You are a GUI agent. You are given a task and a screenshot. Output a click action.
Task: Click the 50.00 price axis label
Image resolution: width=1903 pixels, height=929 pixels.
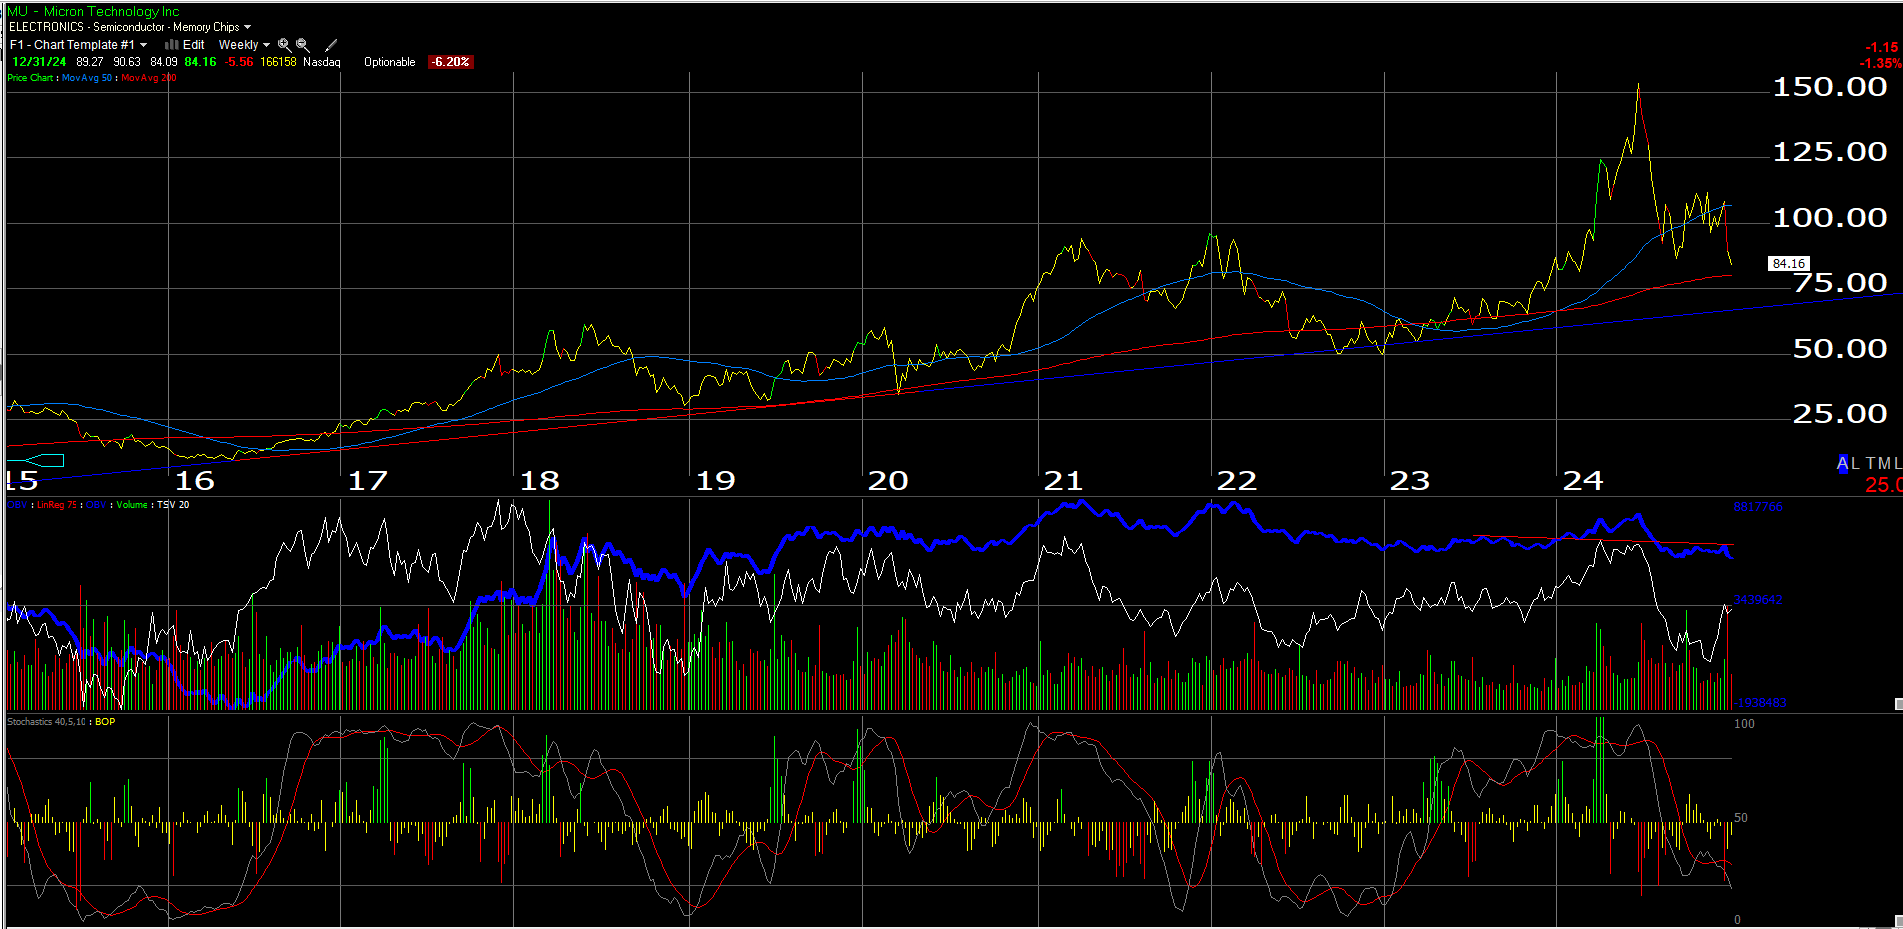(x=1840, y=349)
